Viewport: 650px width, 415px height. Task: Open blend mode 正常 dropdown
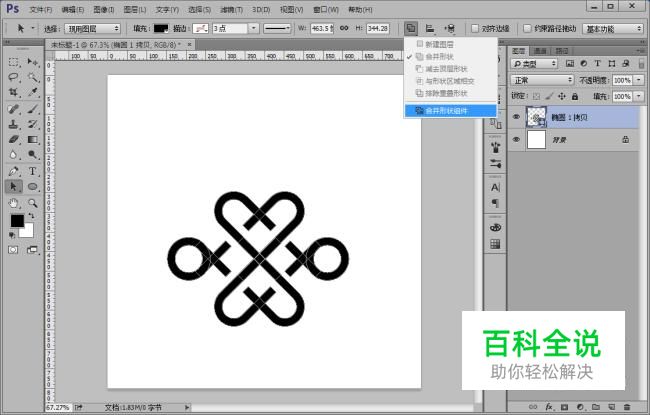point(542,80)
